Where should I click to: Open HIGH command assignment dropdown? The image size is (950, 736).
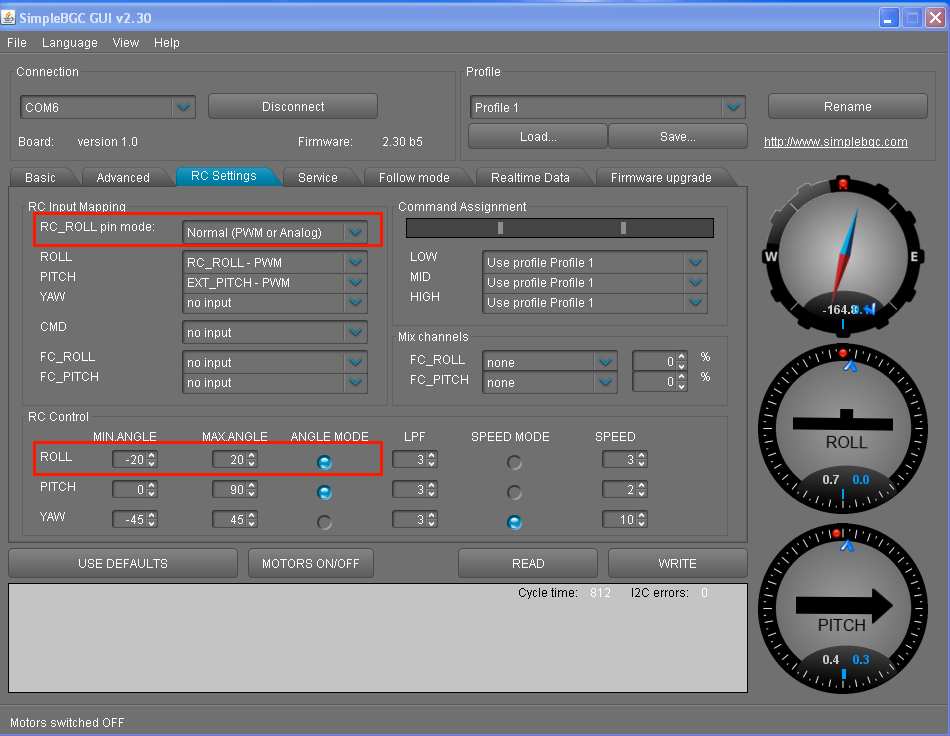[x=595, y=302]
